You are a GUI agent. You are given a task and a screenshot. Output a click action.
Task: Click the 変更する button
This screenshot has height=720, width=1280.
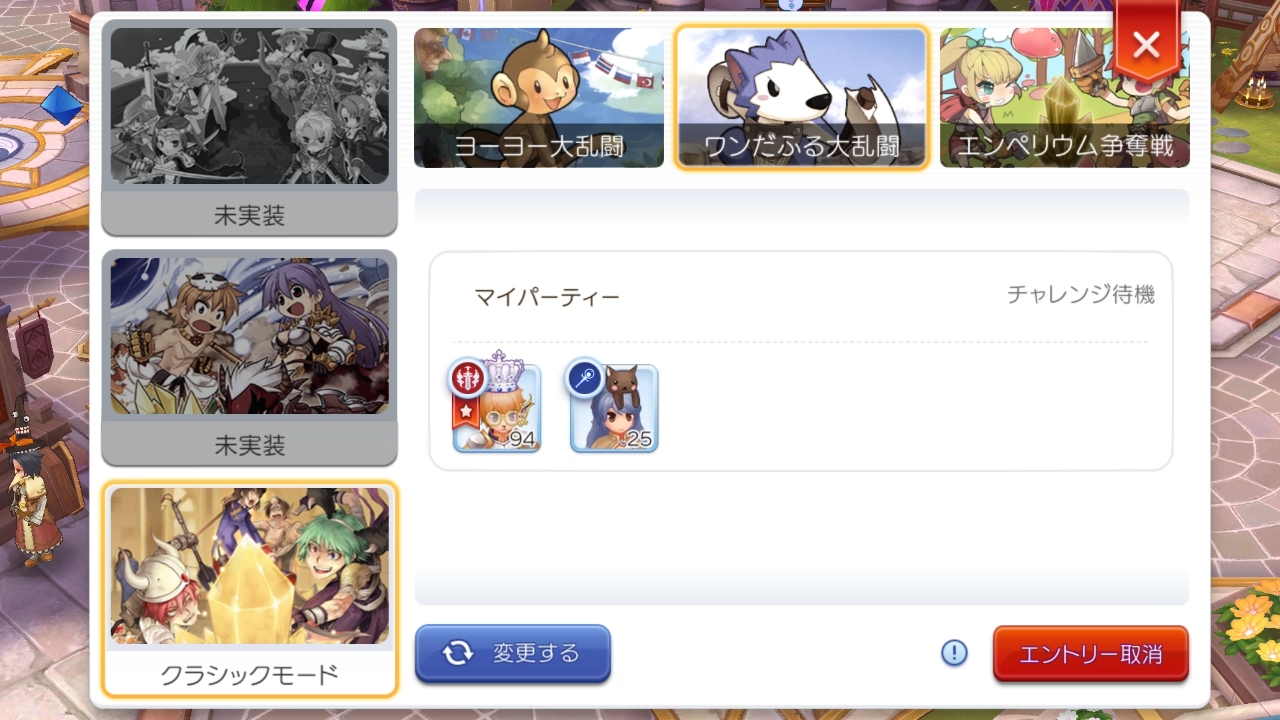(513, 653)
